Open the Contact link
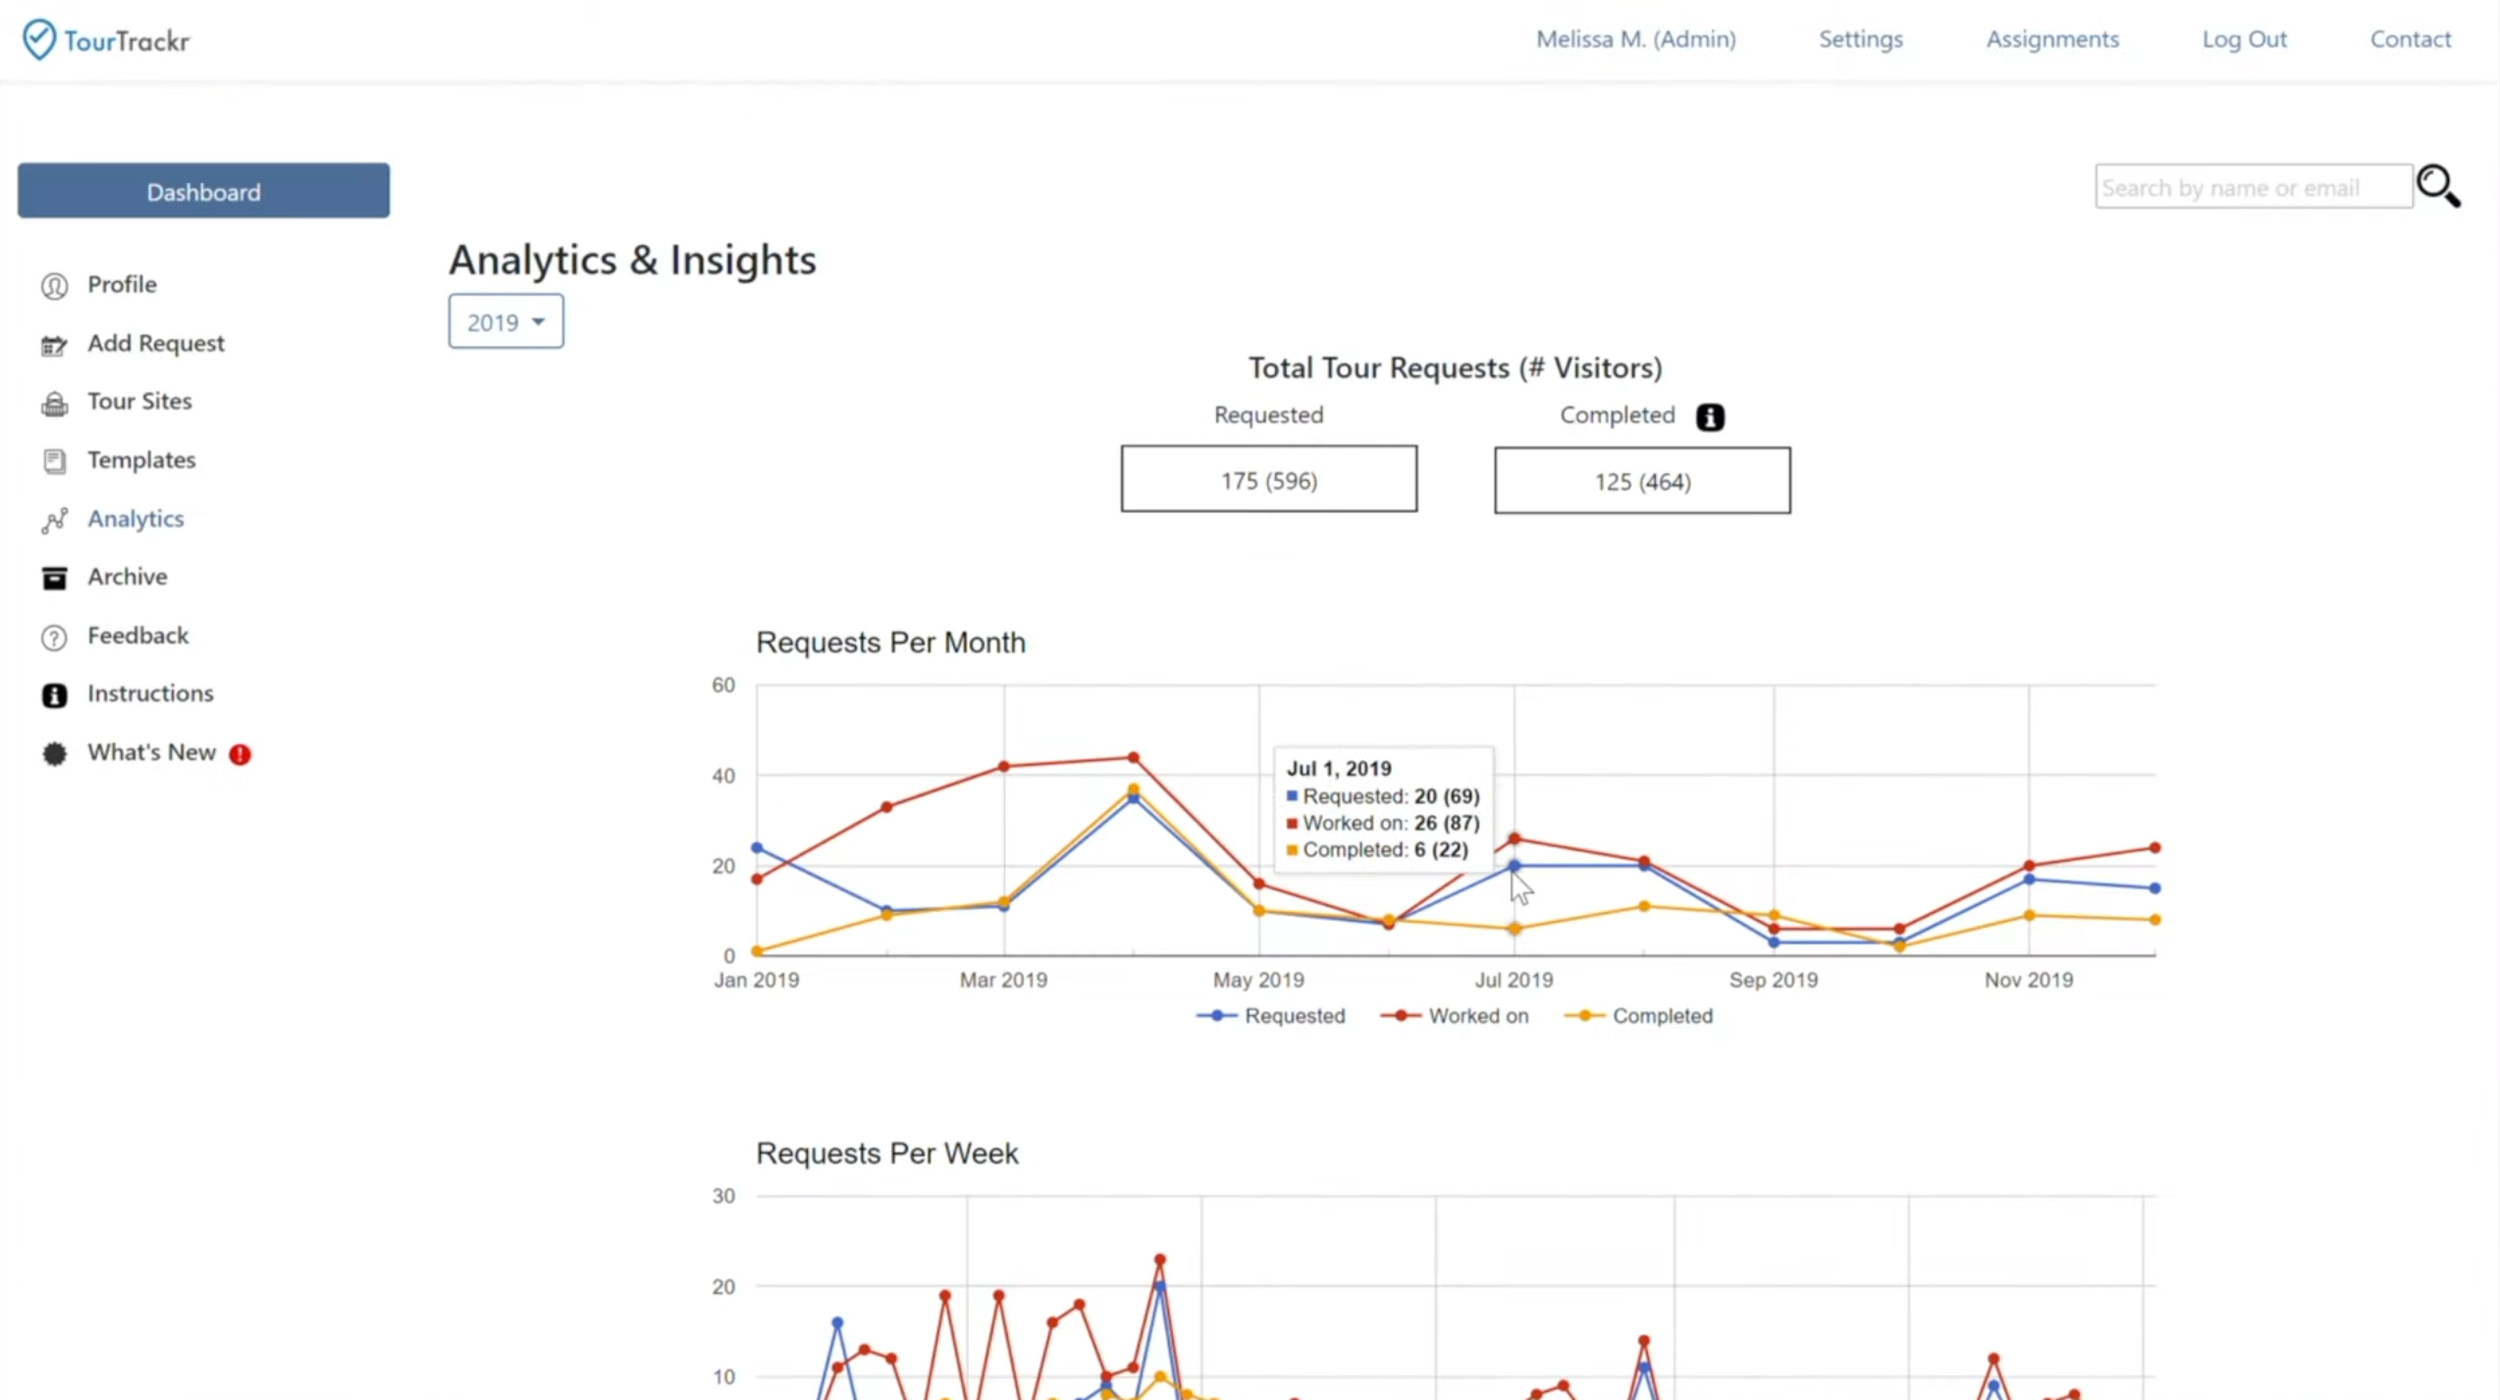 pyautogui.click(x=2410, y=39)
